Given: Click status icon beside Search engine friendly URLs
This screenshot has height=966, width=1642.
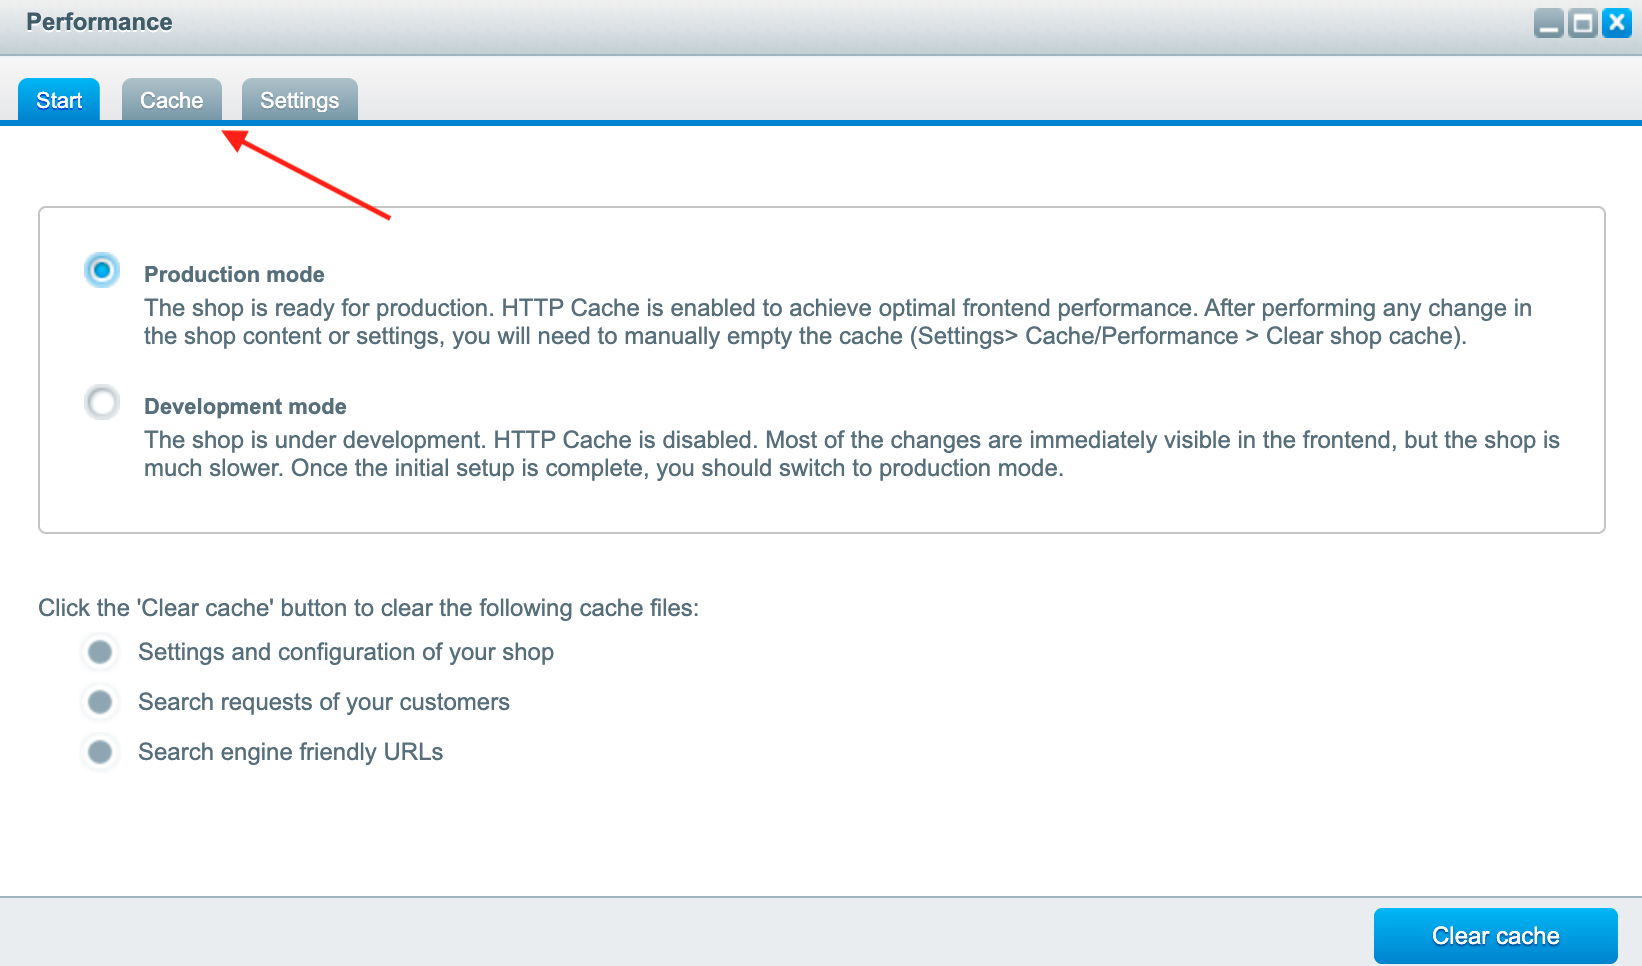Looking at the screenshot, I should (100, 752).
